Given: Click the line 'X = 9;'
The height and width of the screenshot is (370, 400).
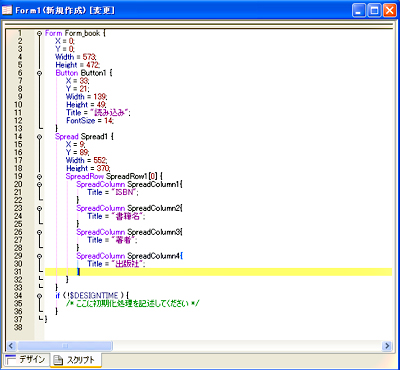Looking at the screenshot, I should [75, 145].
